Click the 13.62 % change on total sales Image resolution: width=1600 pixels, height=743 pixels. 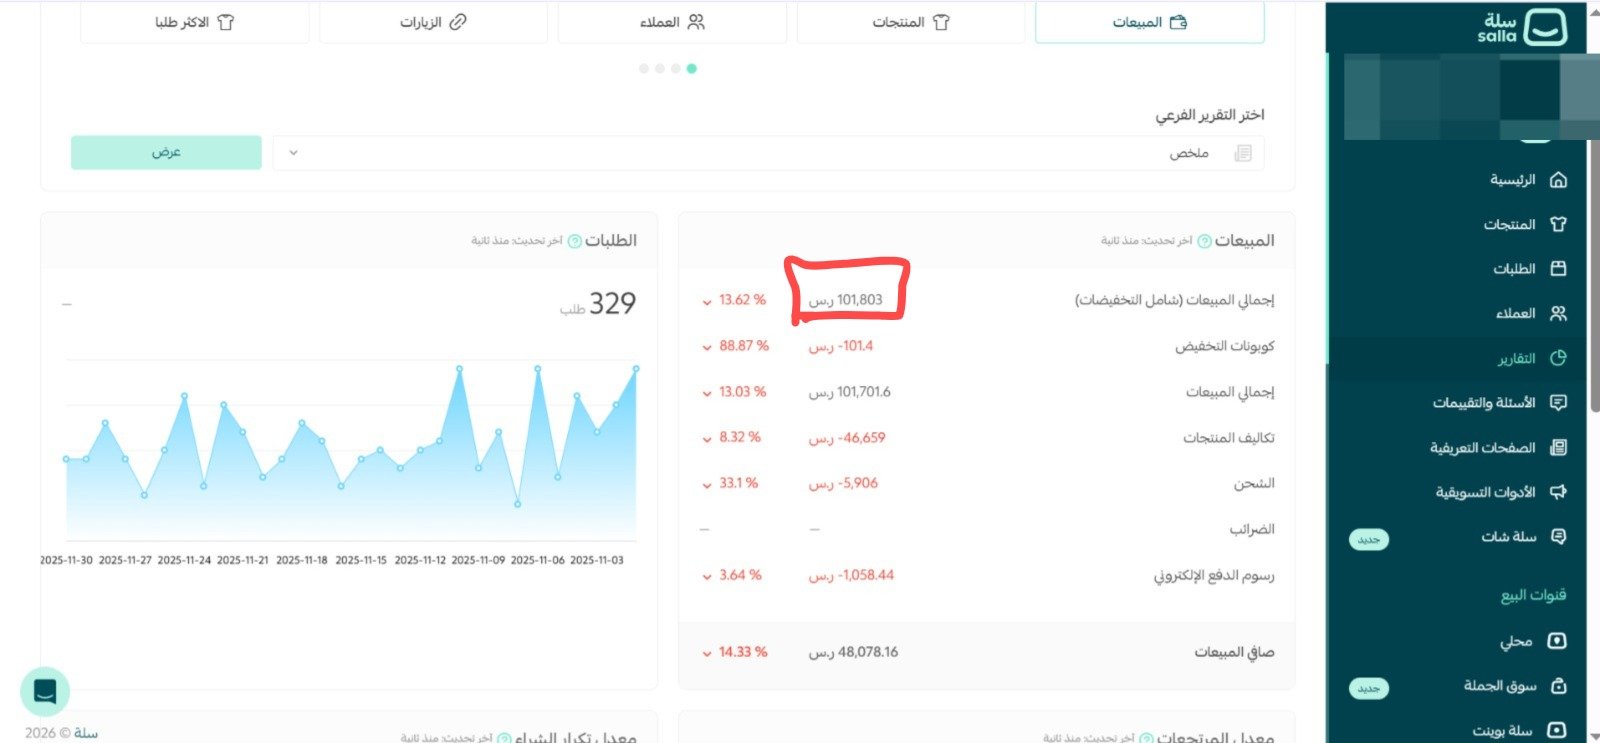tap(735, 300)
